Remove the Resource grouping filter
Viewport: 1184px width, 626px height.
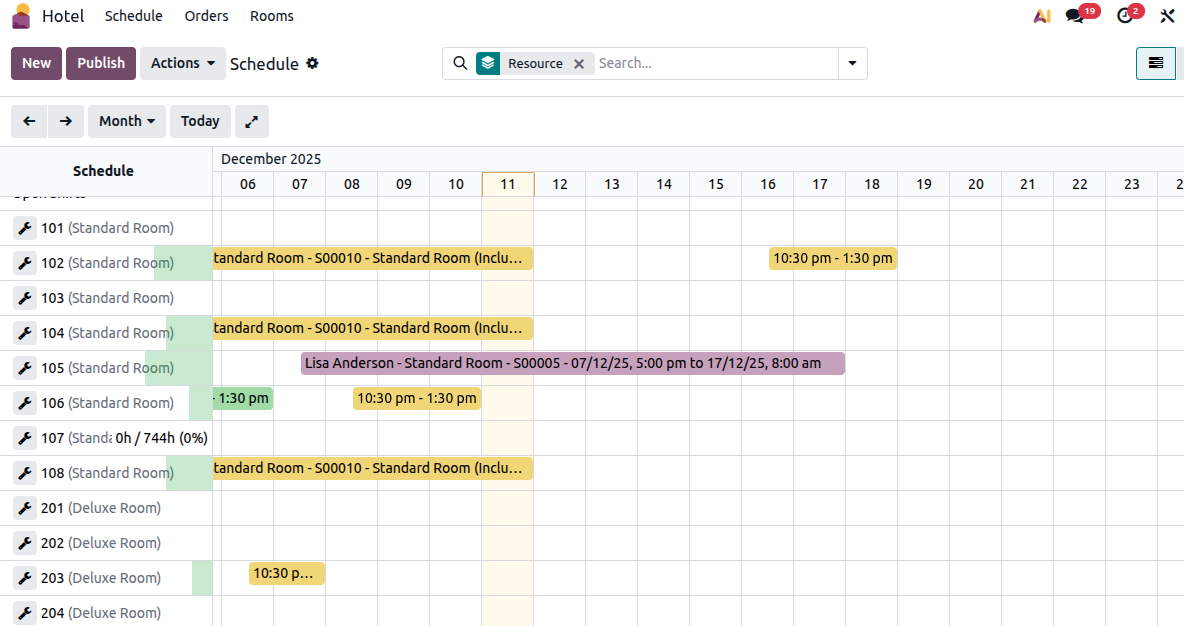[579, 63]
